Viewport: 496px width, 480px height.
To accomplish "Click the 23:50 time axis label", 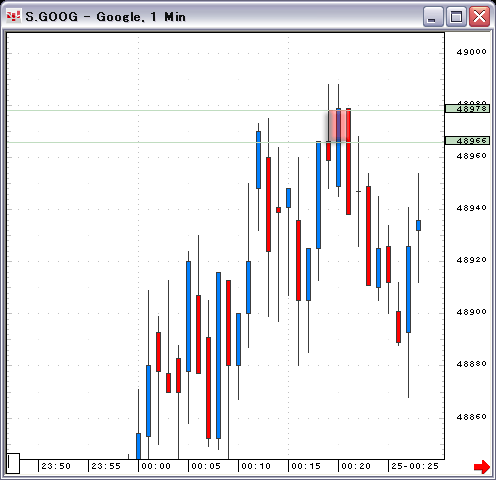I will [x=56, y=466].
